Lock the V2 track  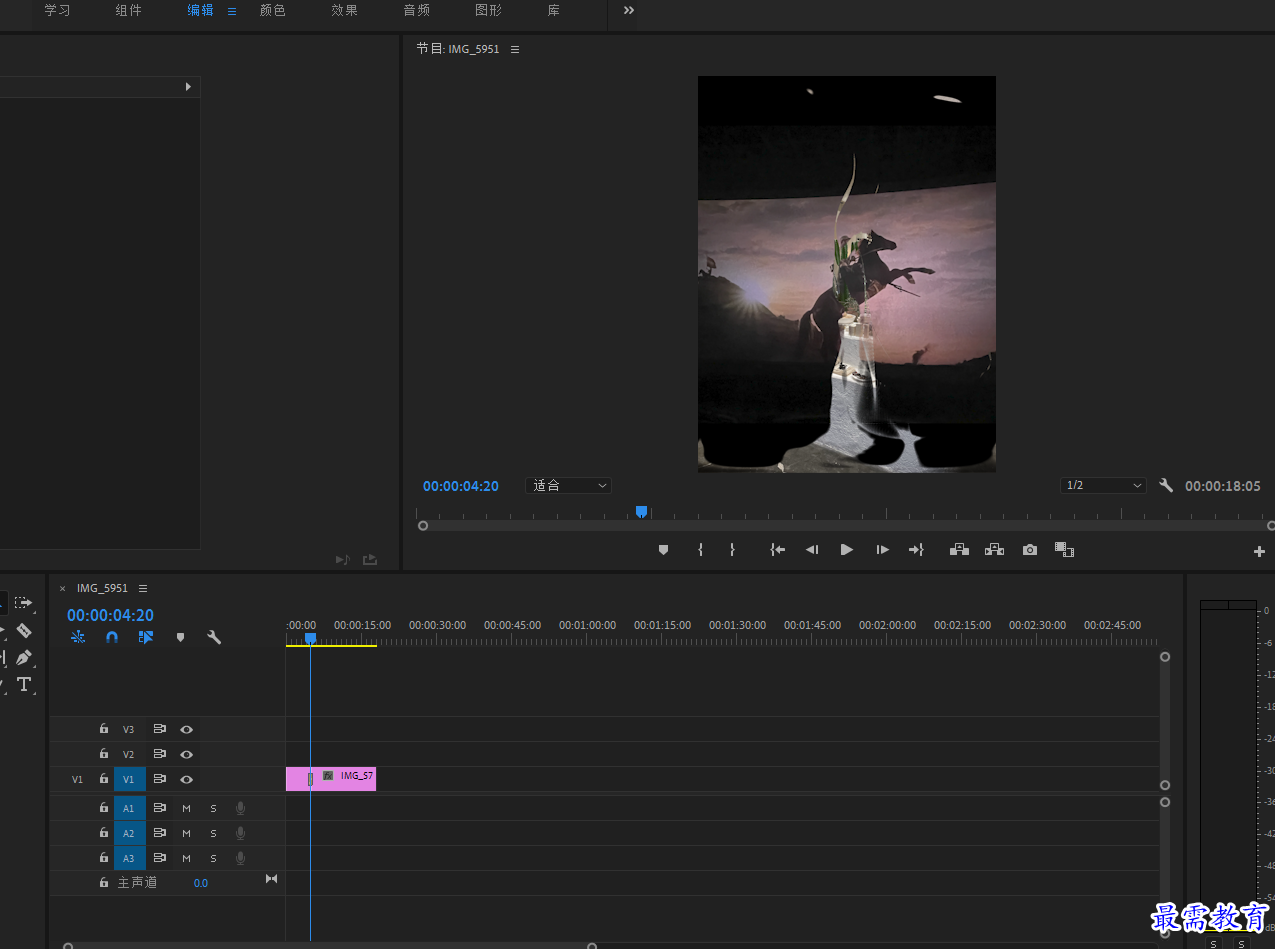coord(103,754)
